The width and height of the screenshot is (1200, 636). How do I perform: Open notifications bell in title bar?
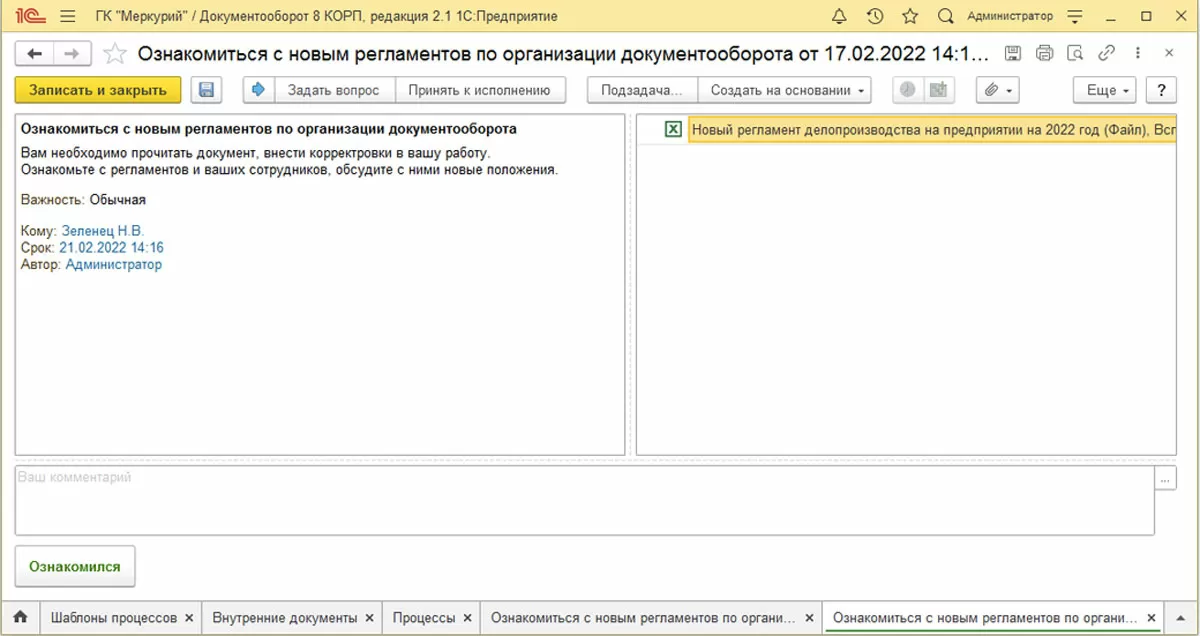point(839,16)
